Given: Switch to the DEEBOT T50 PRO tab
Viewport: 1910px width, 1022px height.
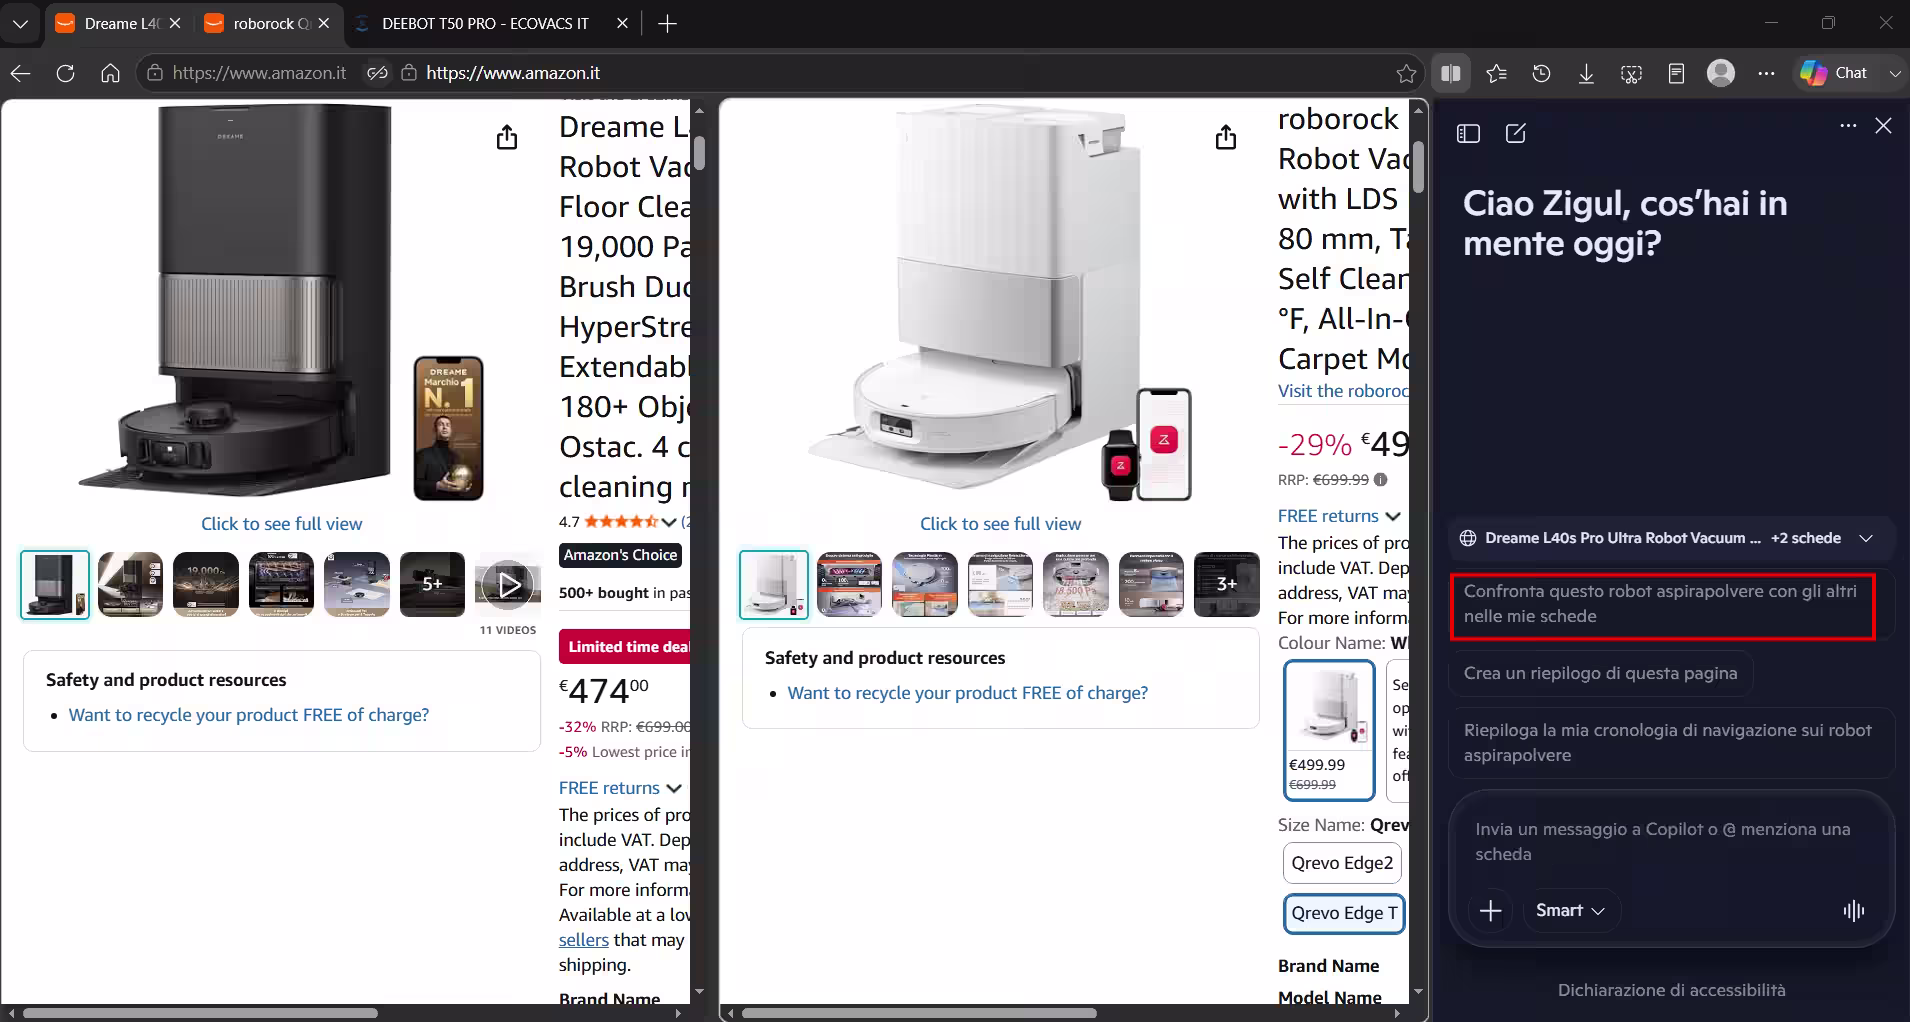Looking at the screenshot, I should pyautogui.click(x=488, y=23).
